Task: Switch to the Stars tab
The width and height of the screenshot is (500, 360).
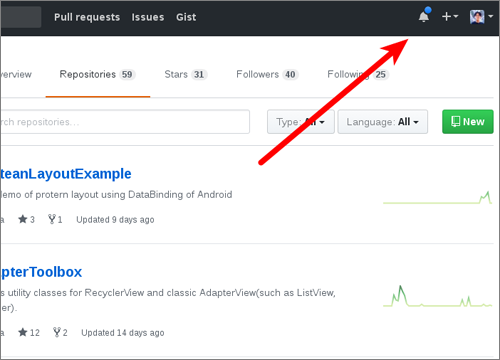Action: 186,74
